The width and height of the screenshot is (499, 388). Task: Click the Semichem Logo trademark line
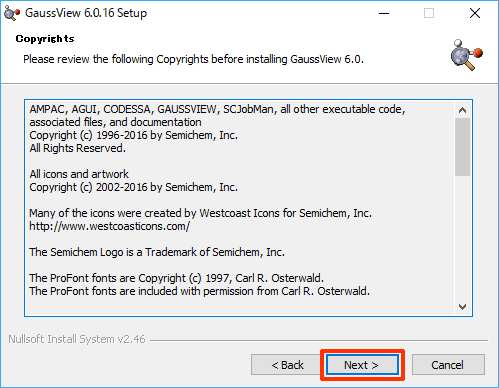pos(157,252)
